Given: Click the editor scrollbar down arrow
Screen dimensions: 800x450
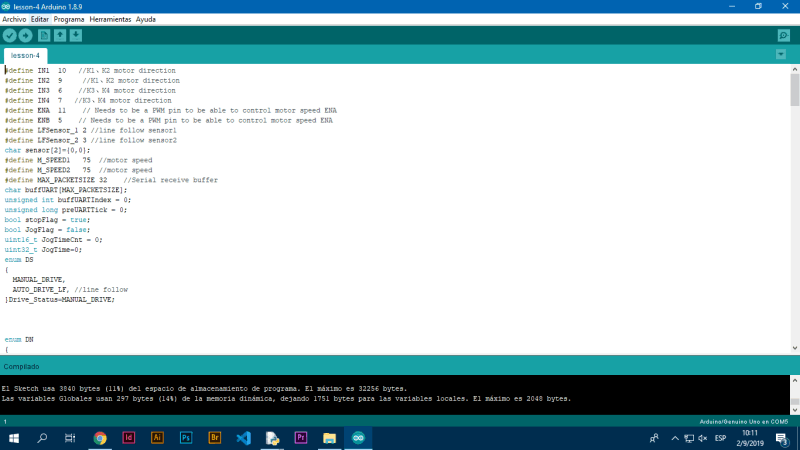Looking at the screenshot, I should coord(795,348).
